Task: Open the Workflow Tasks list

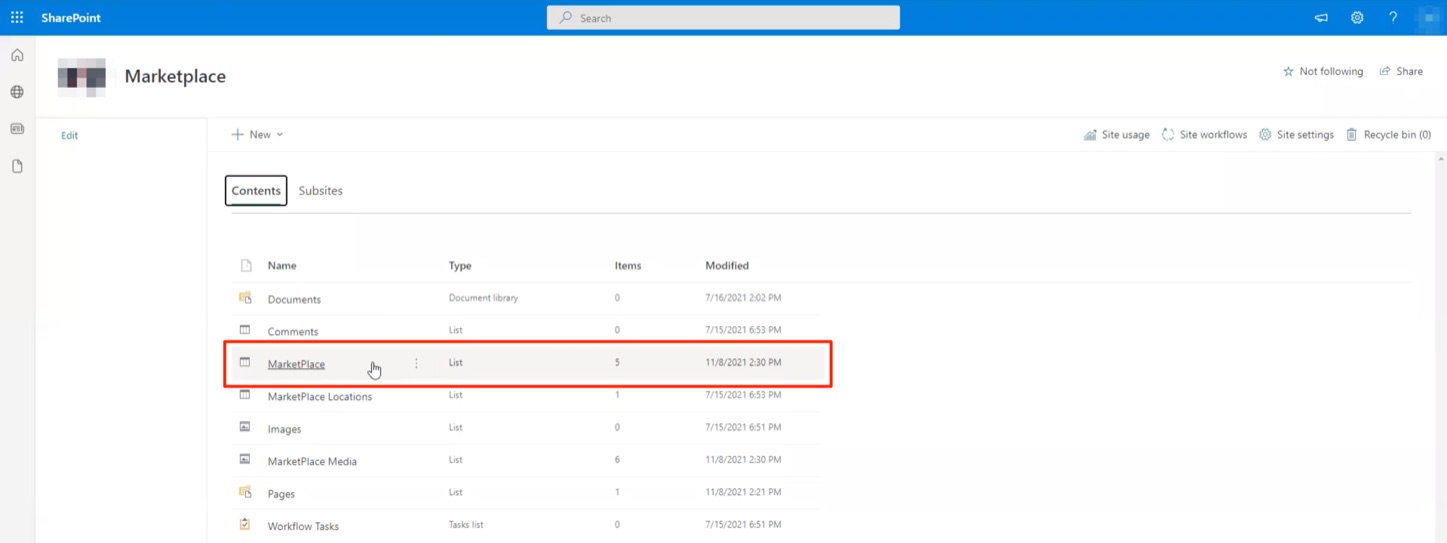Action: coord(303,526)
